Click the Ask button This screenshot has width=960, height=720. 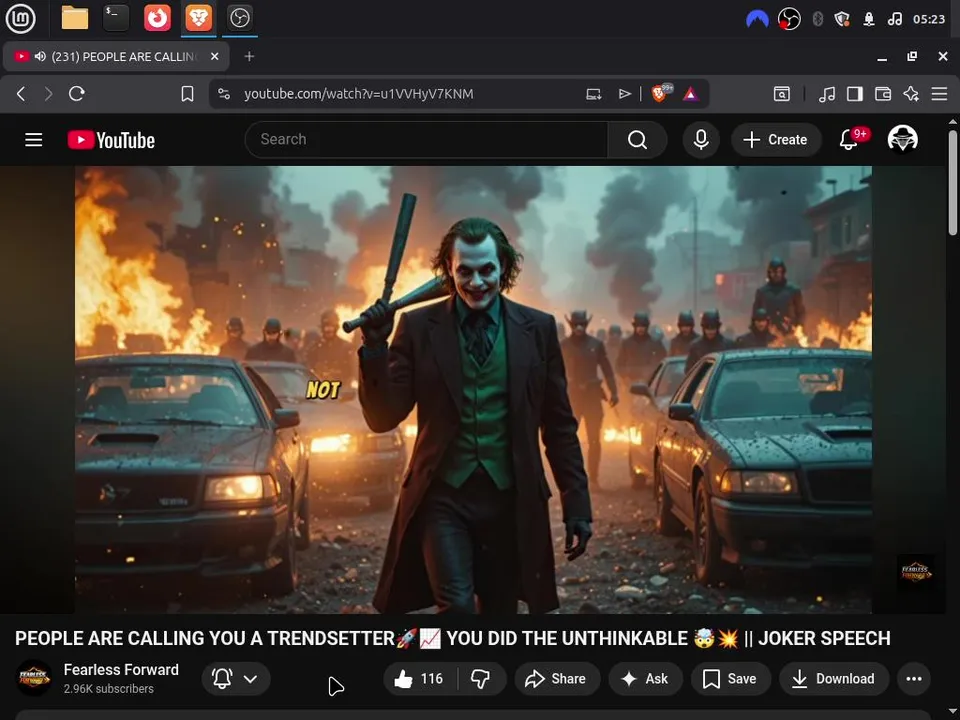tap(645, 678)
